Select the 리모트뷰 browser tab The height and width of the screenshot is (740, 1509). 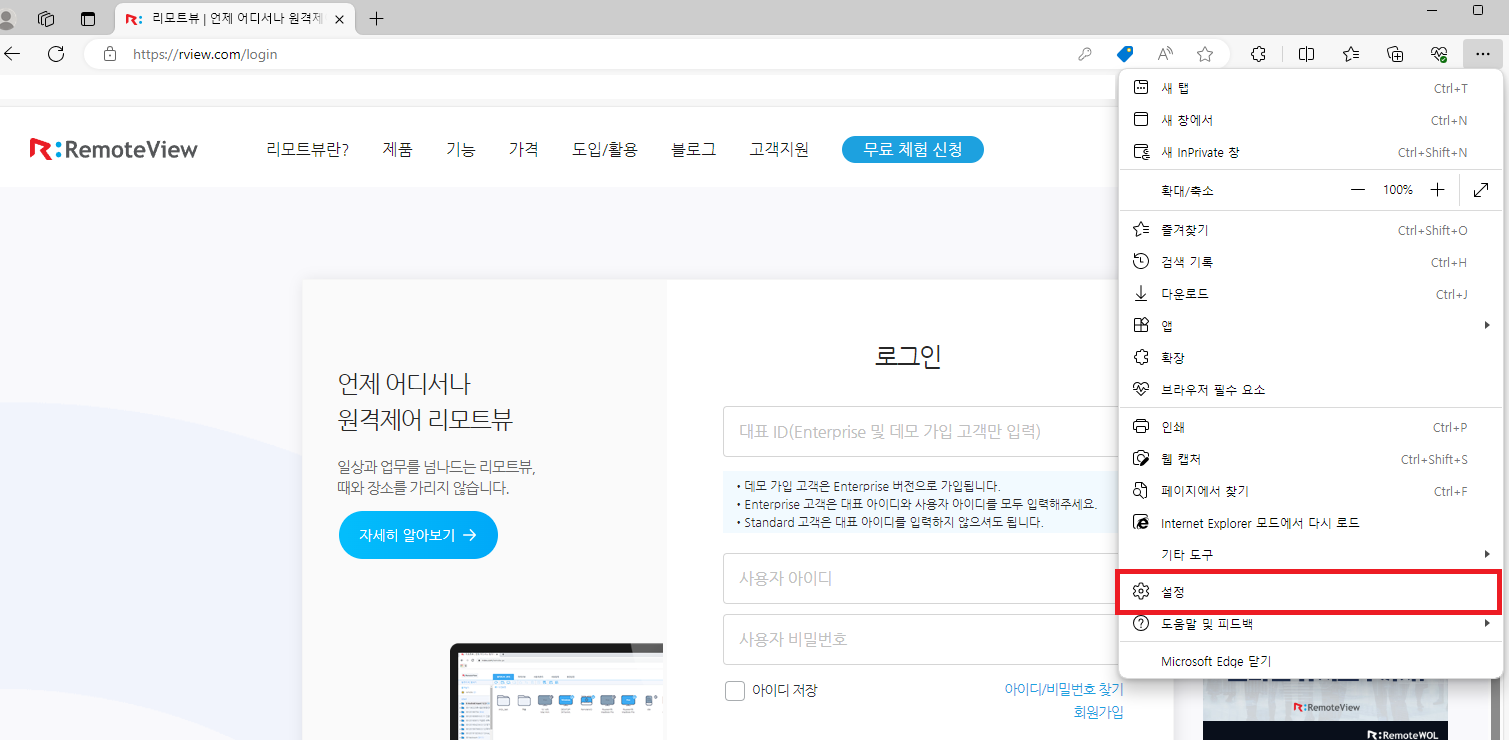[x=235, y=18]
